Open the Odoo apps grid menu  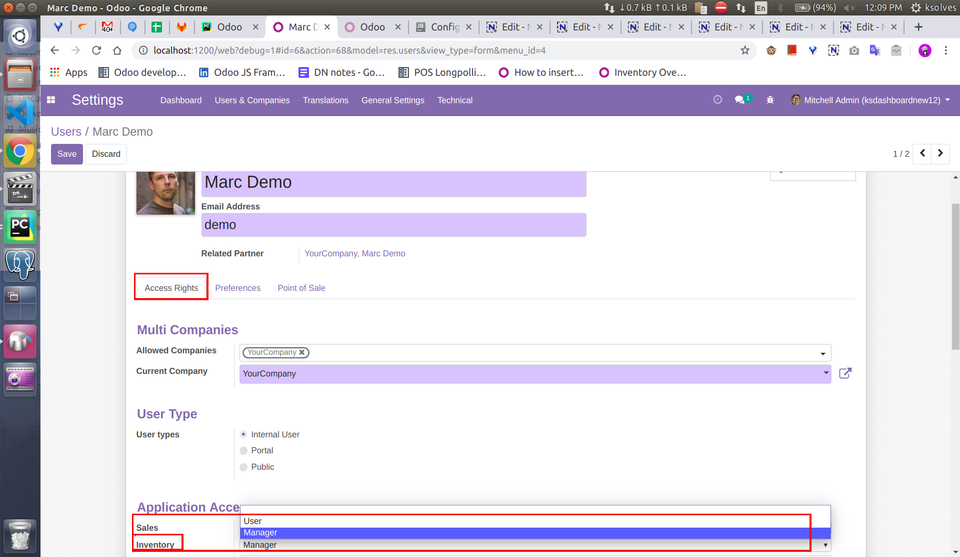click(51, 100)
